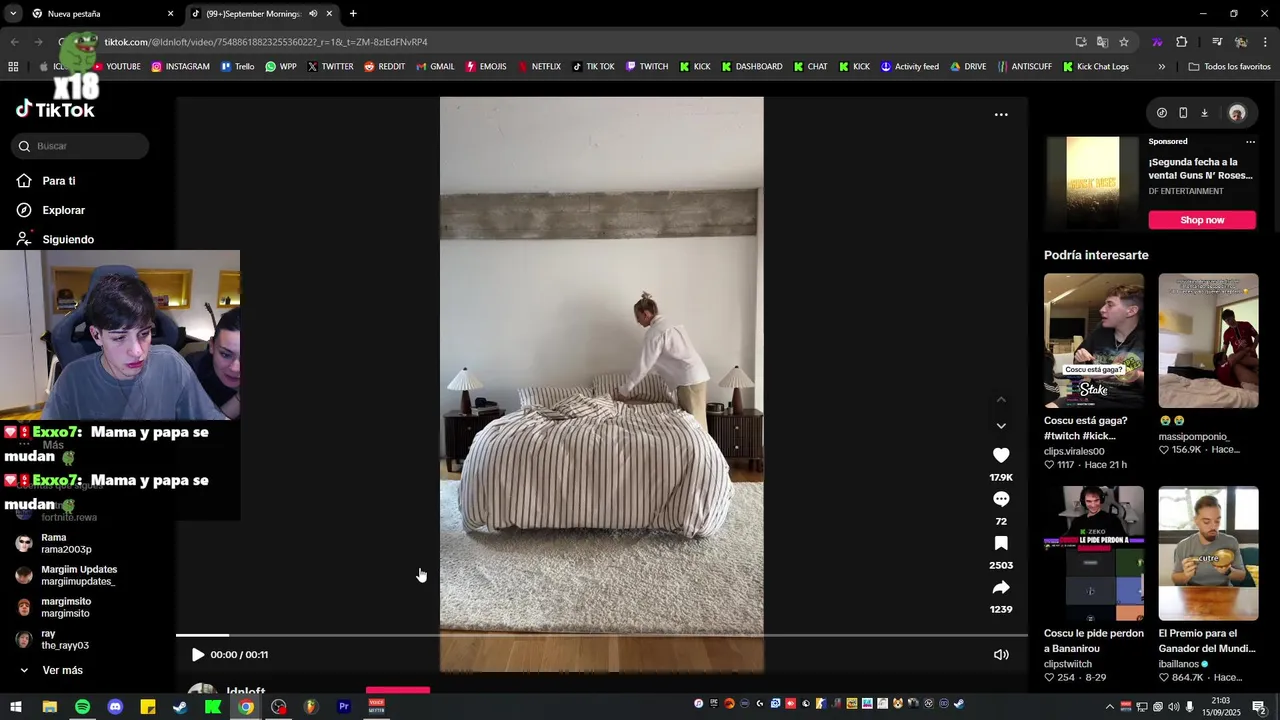Play the paused video

coord(197,655)
